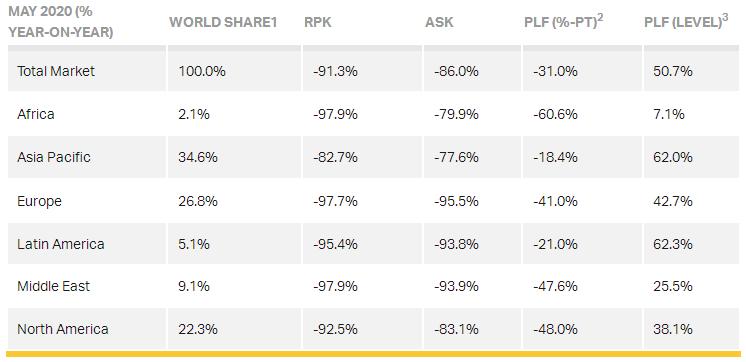Select Africa's 7.1% PLF level cell
746x362 pixels.
[669, 114]
